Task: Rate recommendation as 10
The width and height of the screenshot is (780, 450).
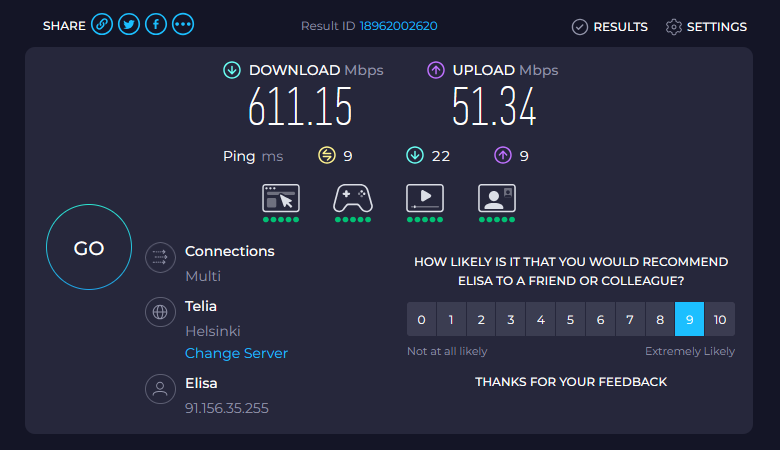Action: (720, 319)
